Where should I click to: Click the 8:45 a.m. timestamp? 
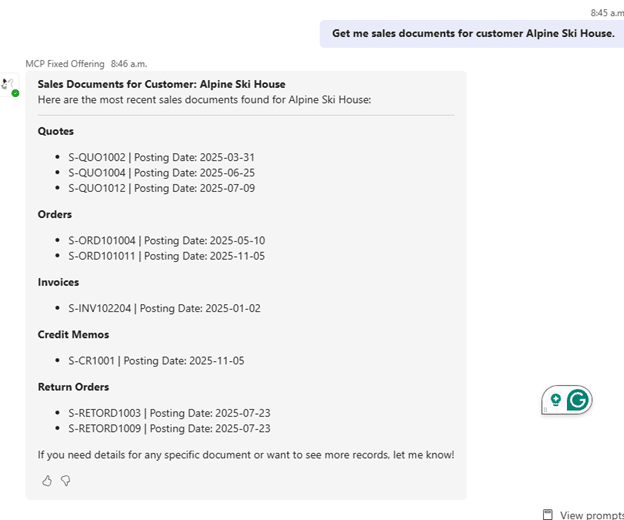pos(607,13)
